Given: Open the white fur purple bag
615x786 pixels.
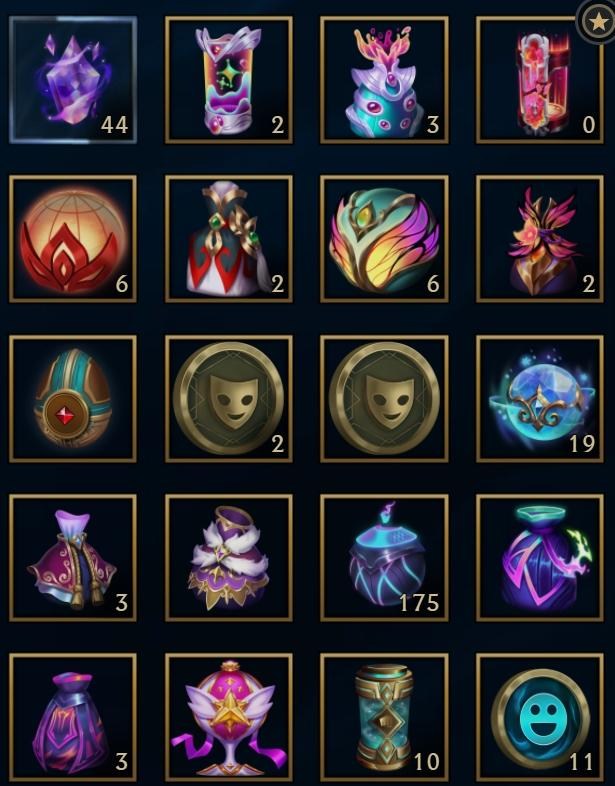Looking at the screenshot, I should click(229, 557).
